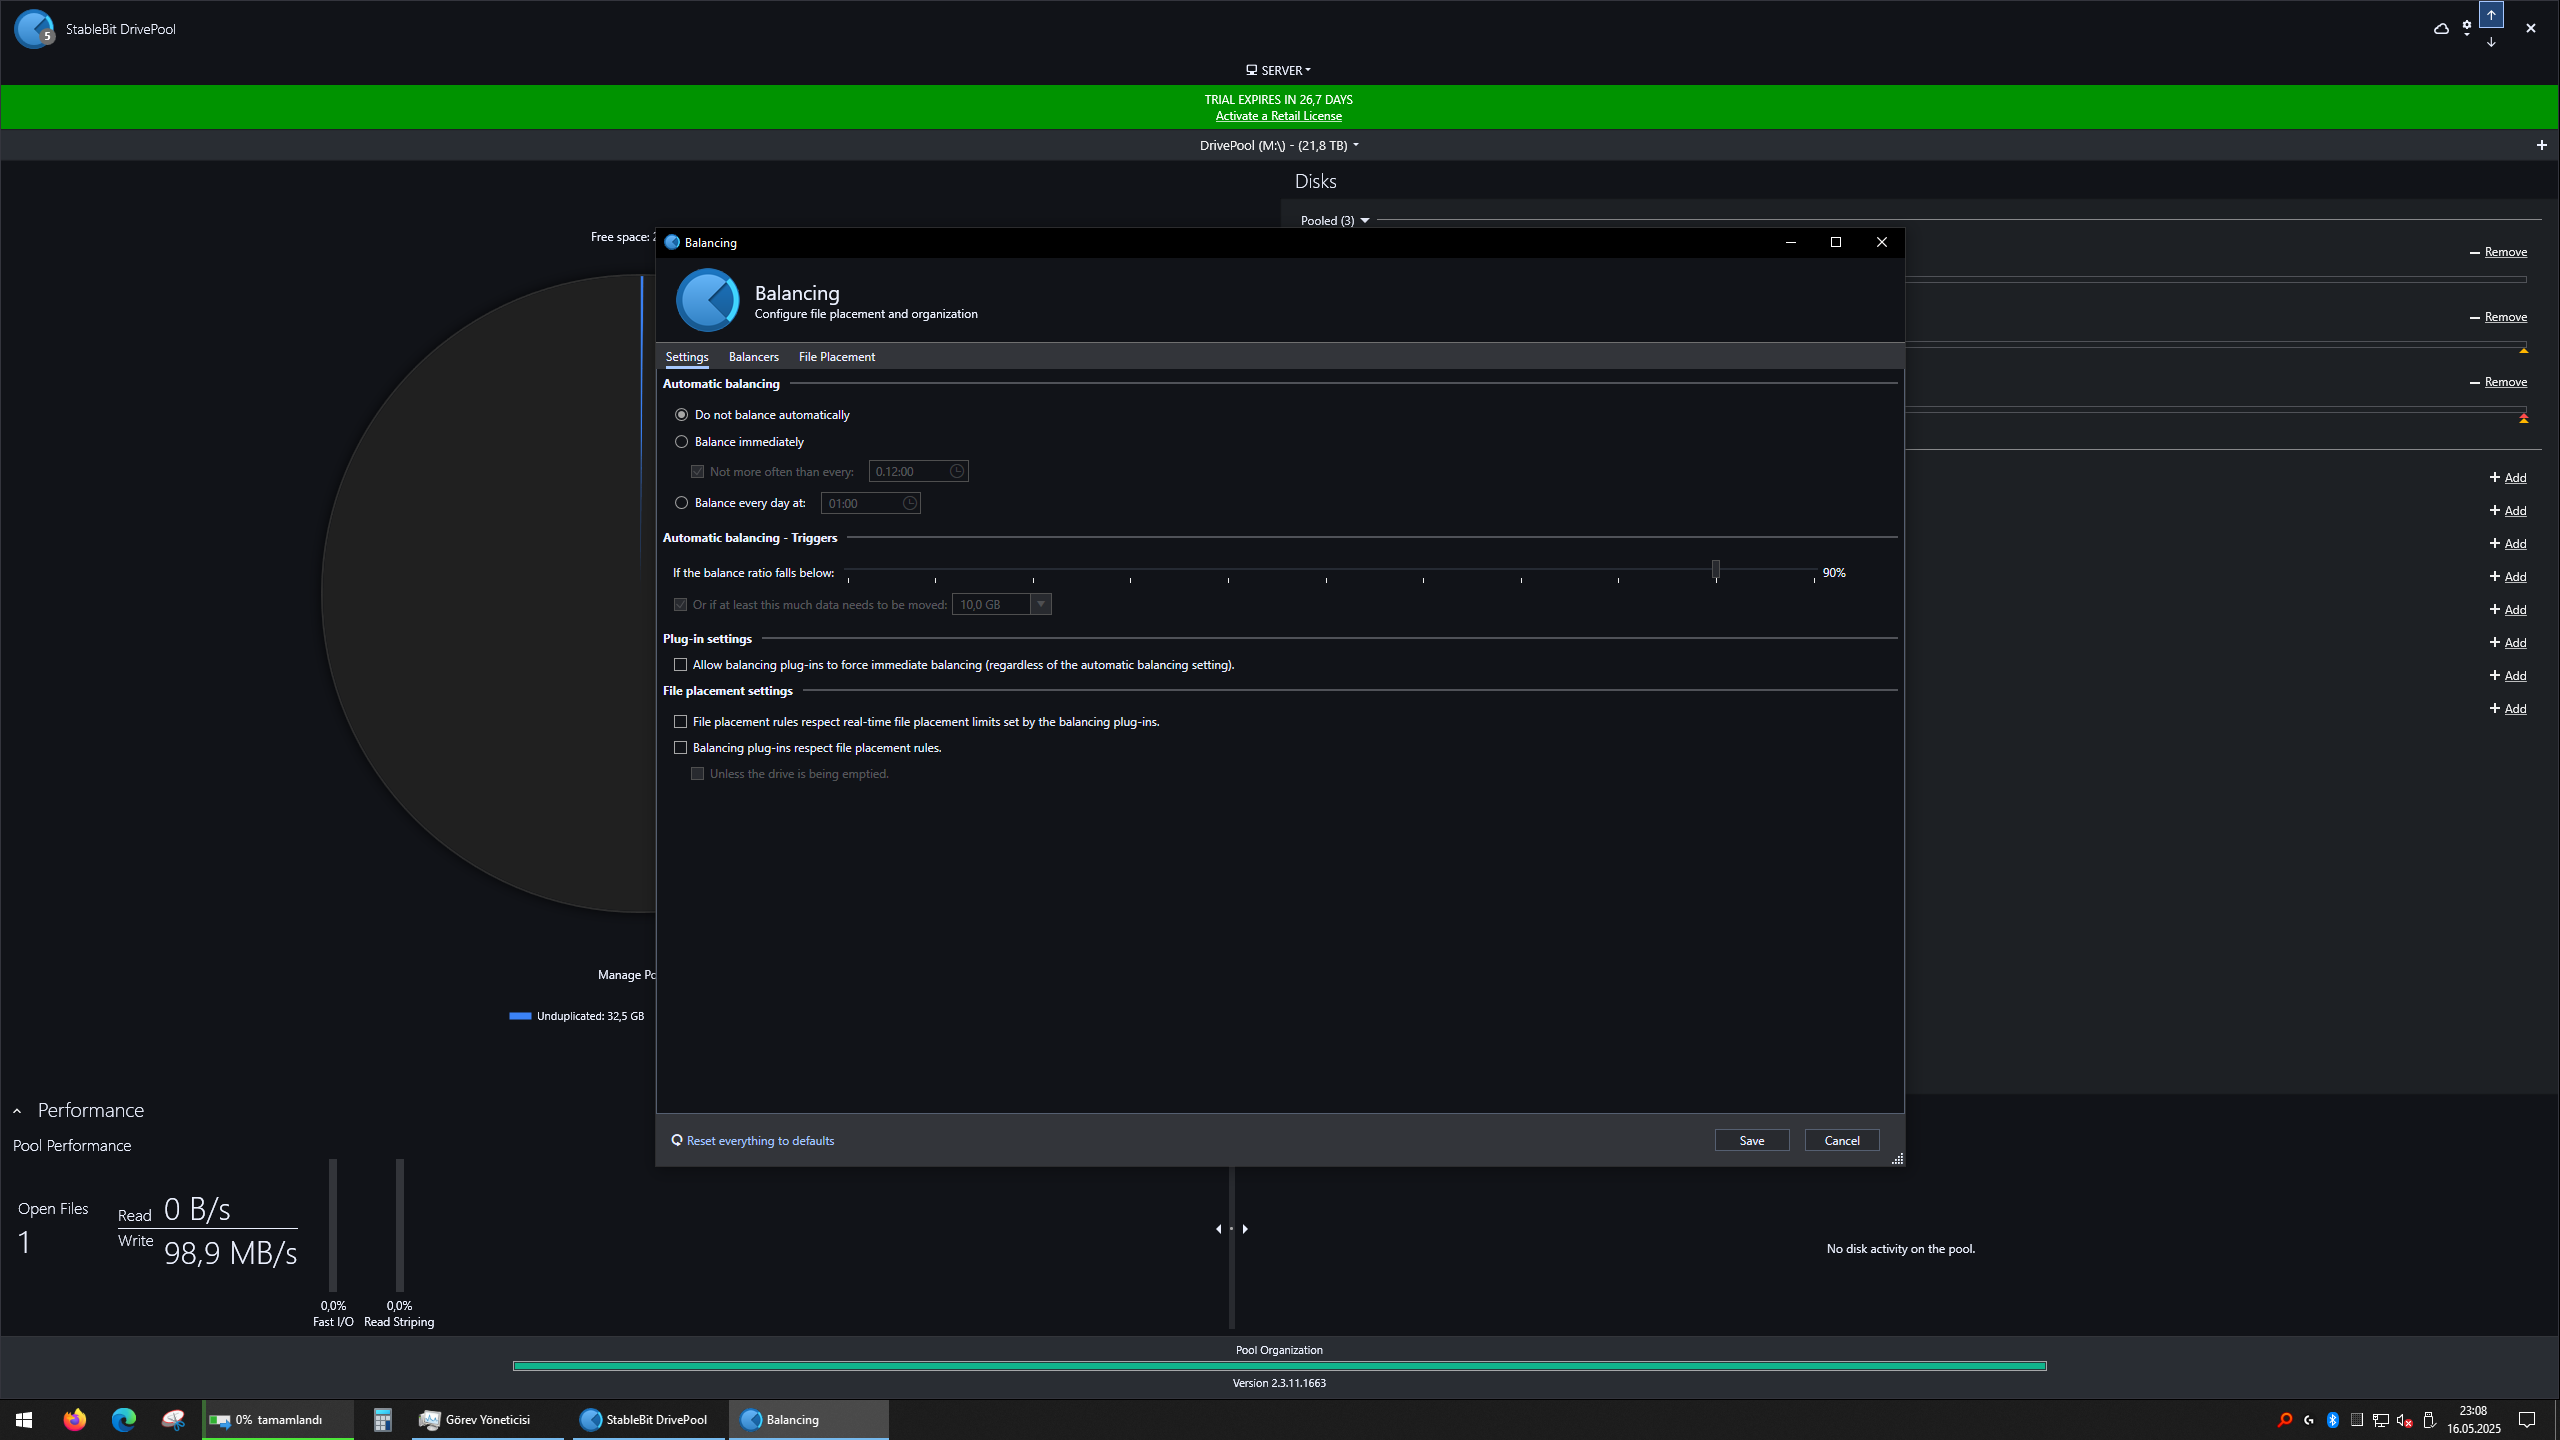Screen dimensions: 2560x1440
Task: Collapse the Performance section chevron
Action: 17,1111
